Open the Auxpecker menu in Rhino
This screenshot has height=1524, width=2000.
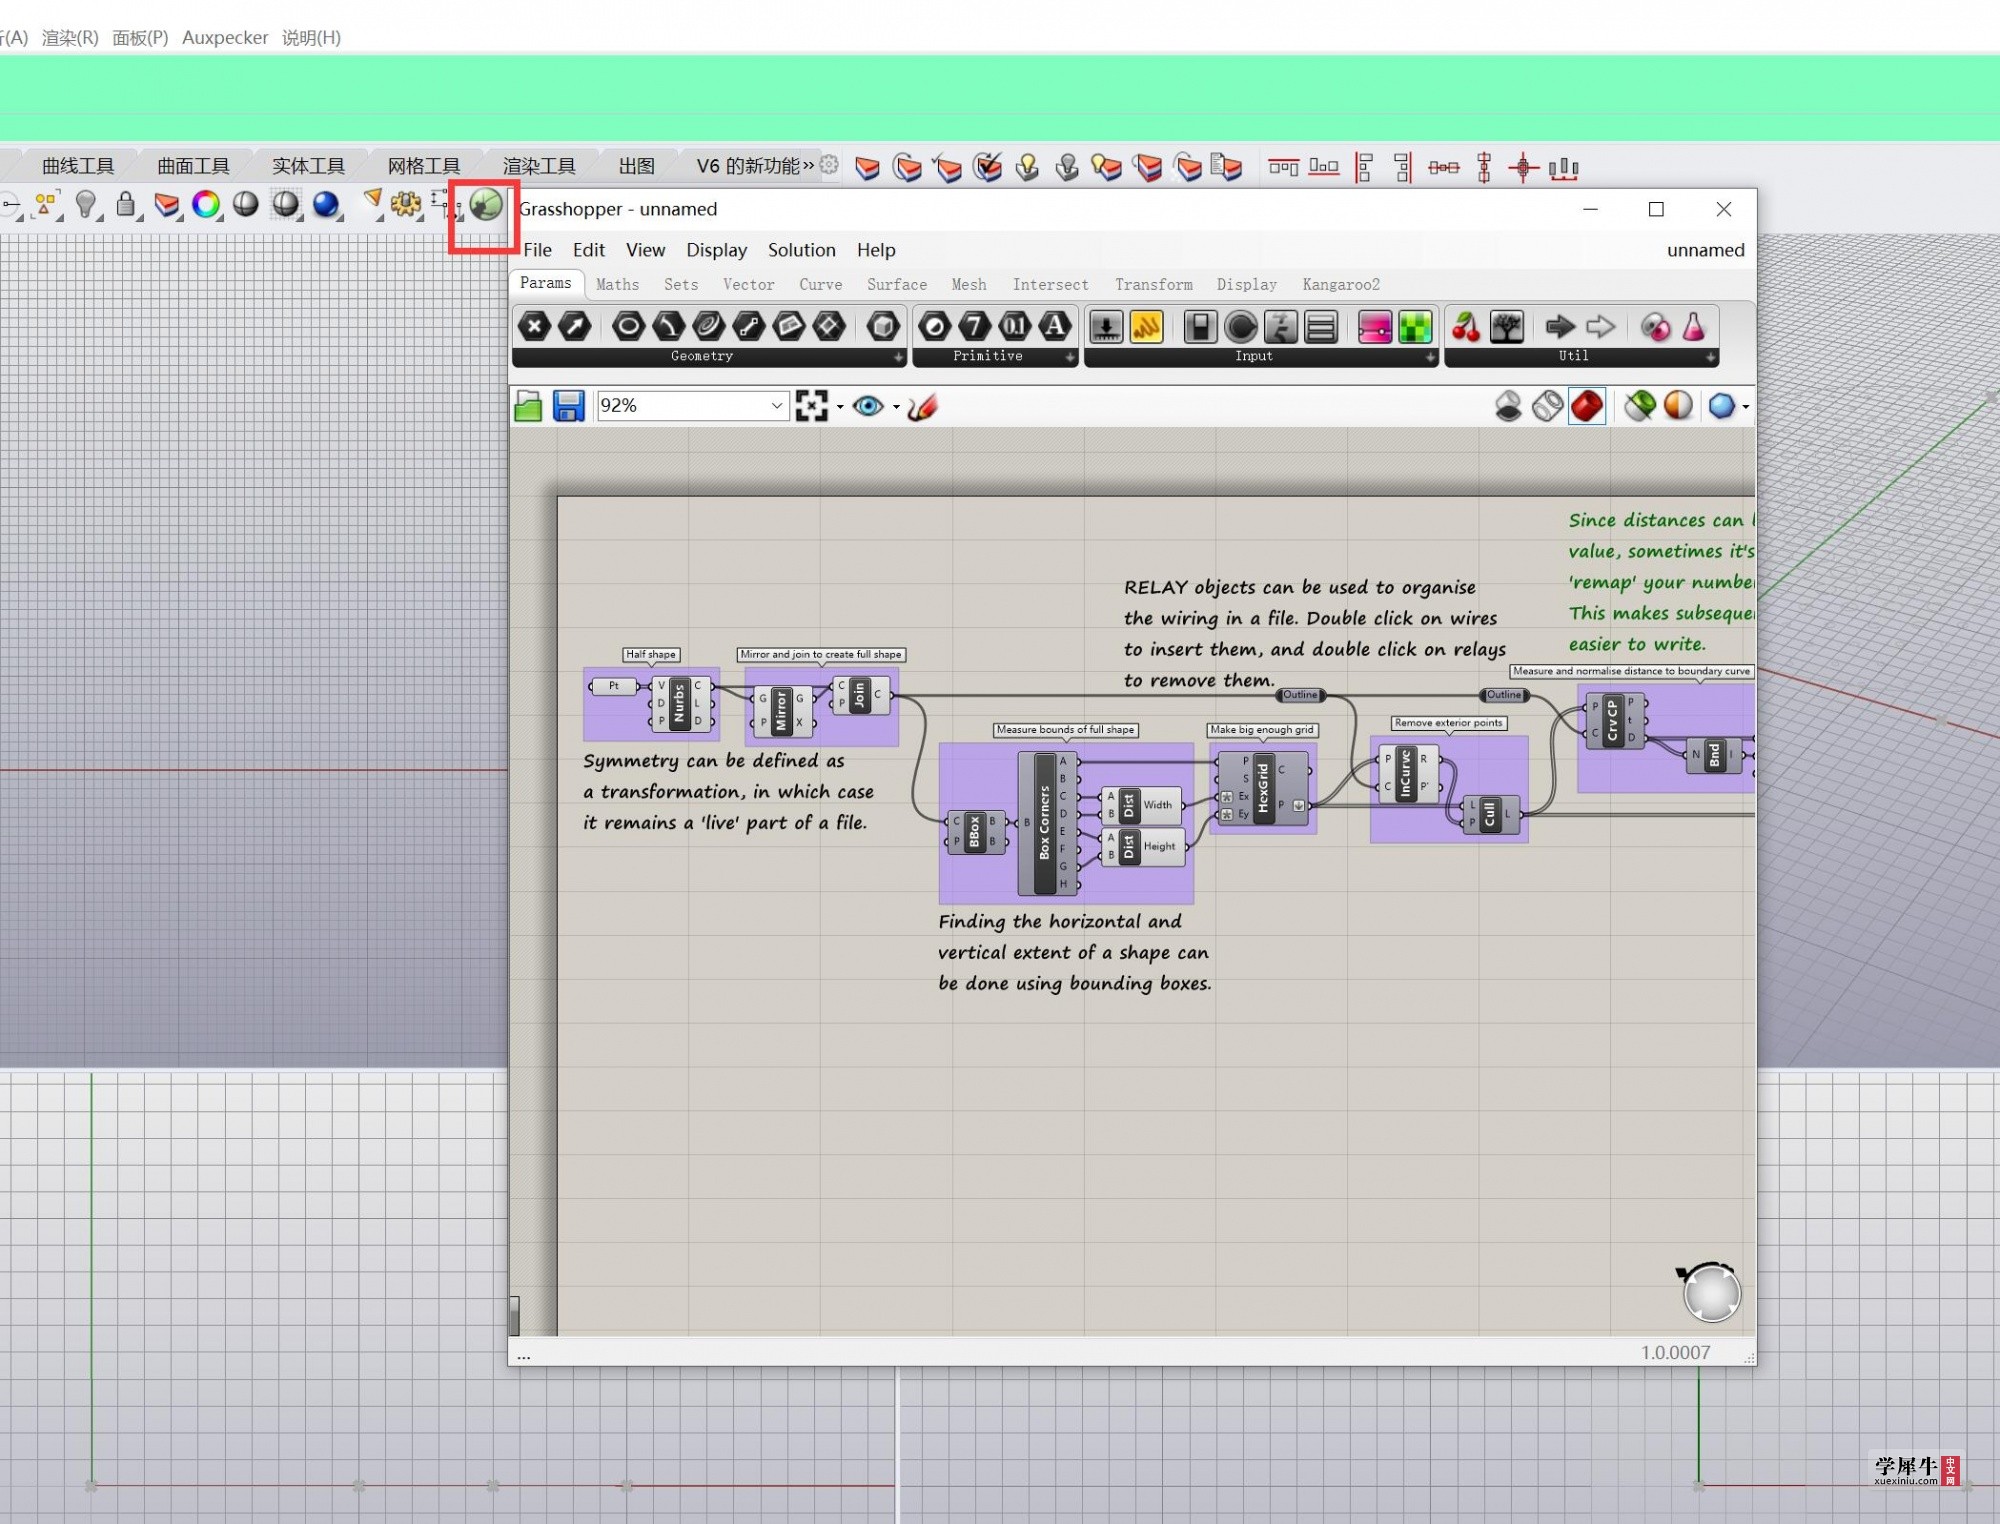[225, 38]
